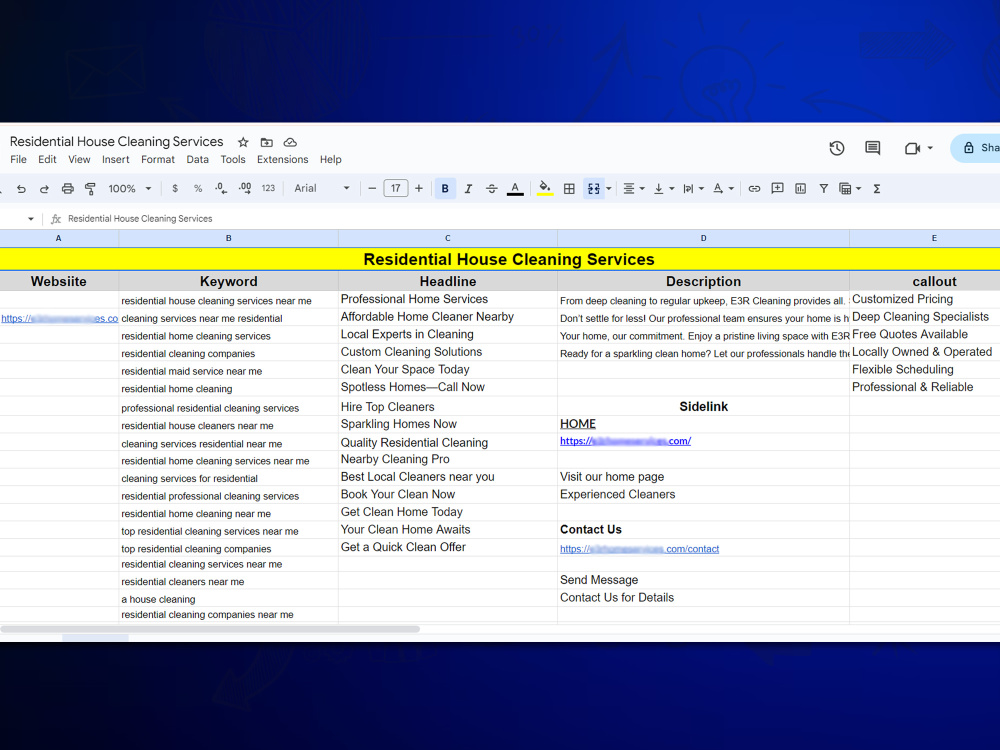
Task: Open the View menu
Action: (x=79, y=159)
